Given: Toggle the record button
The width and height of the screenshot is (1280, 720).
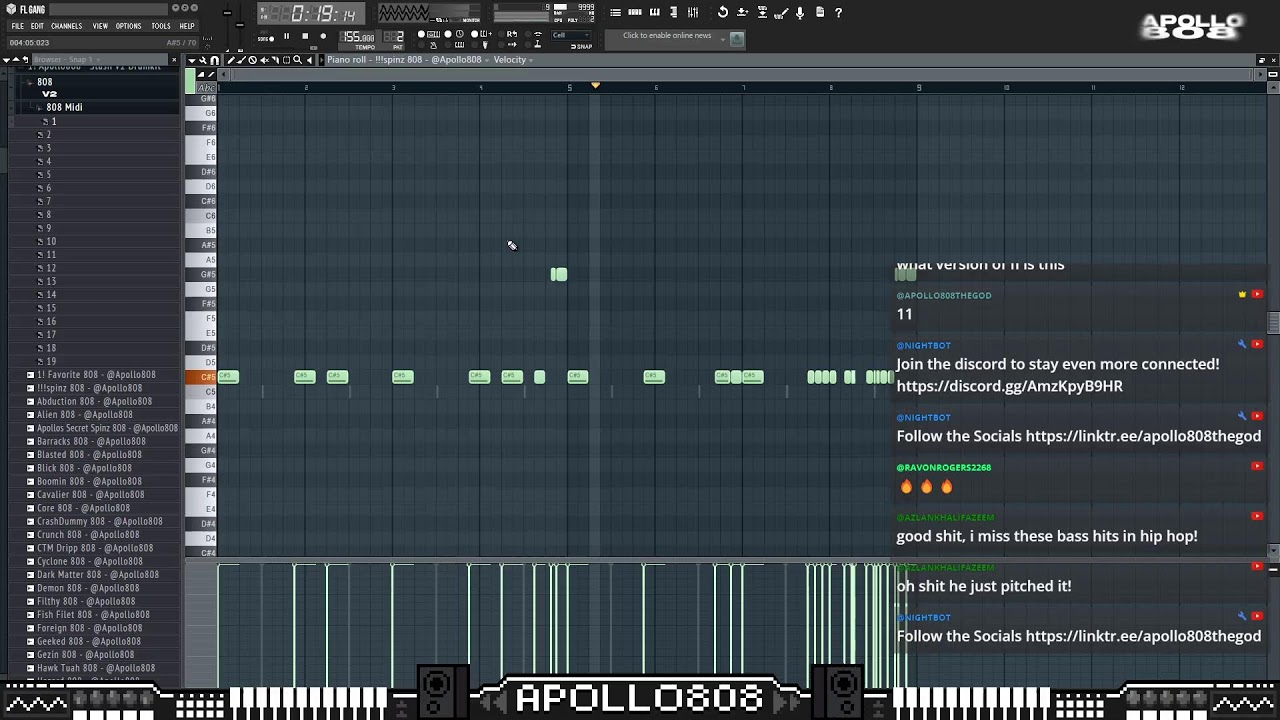Looking at the screenshot, I should tap(323, 36).
